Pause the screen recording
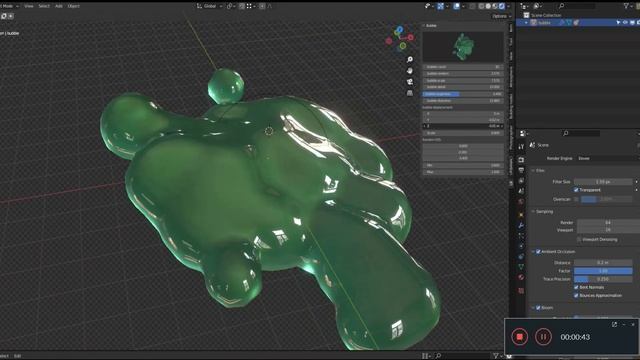Image resolution: width=640 pixels, height=360 pixels. tap(543, 337)
